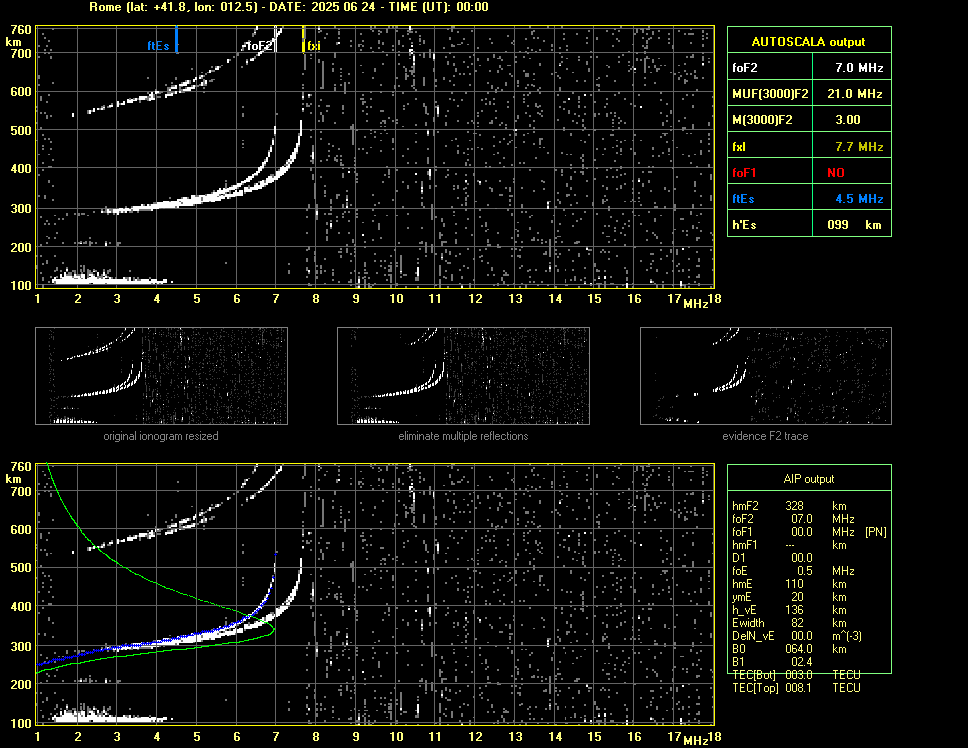968x748 pixels.
Task: Open the 'eliminate multiple reflections' thumbnail
Action: (x=463, y=376)
